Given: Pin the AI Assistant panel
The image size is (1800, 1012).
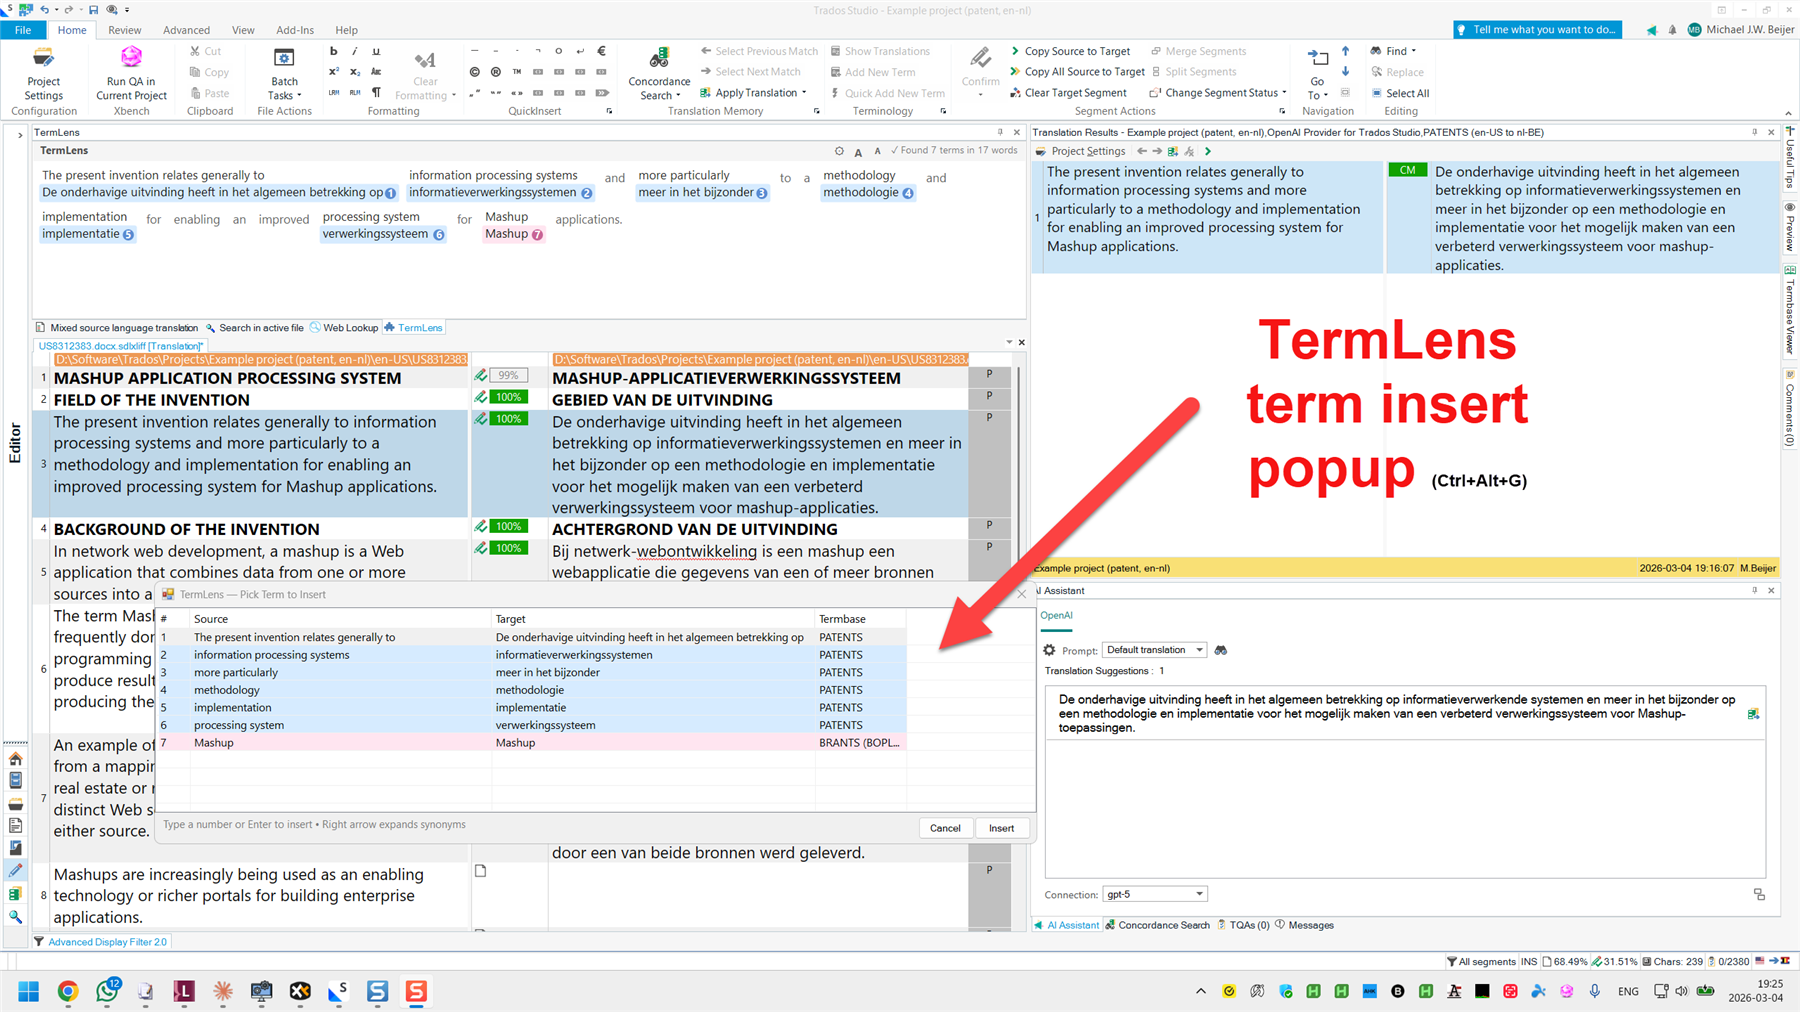Looking at the screenshot, I should pos(1753,590).
